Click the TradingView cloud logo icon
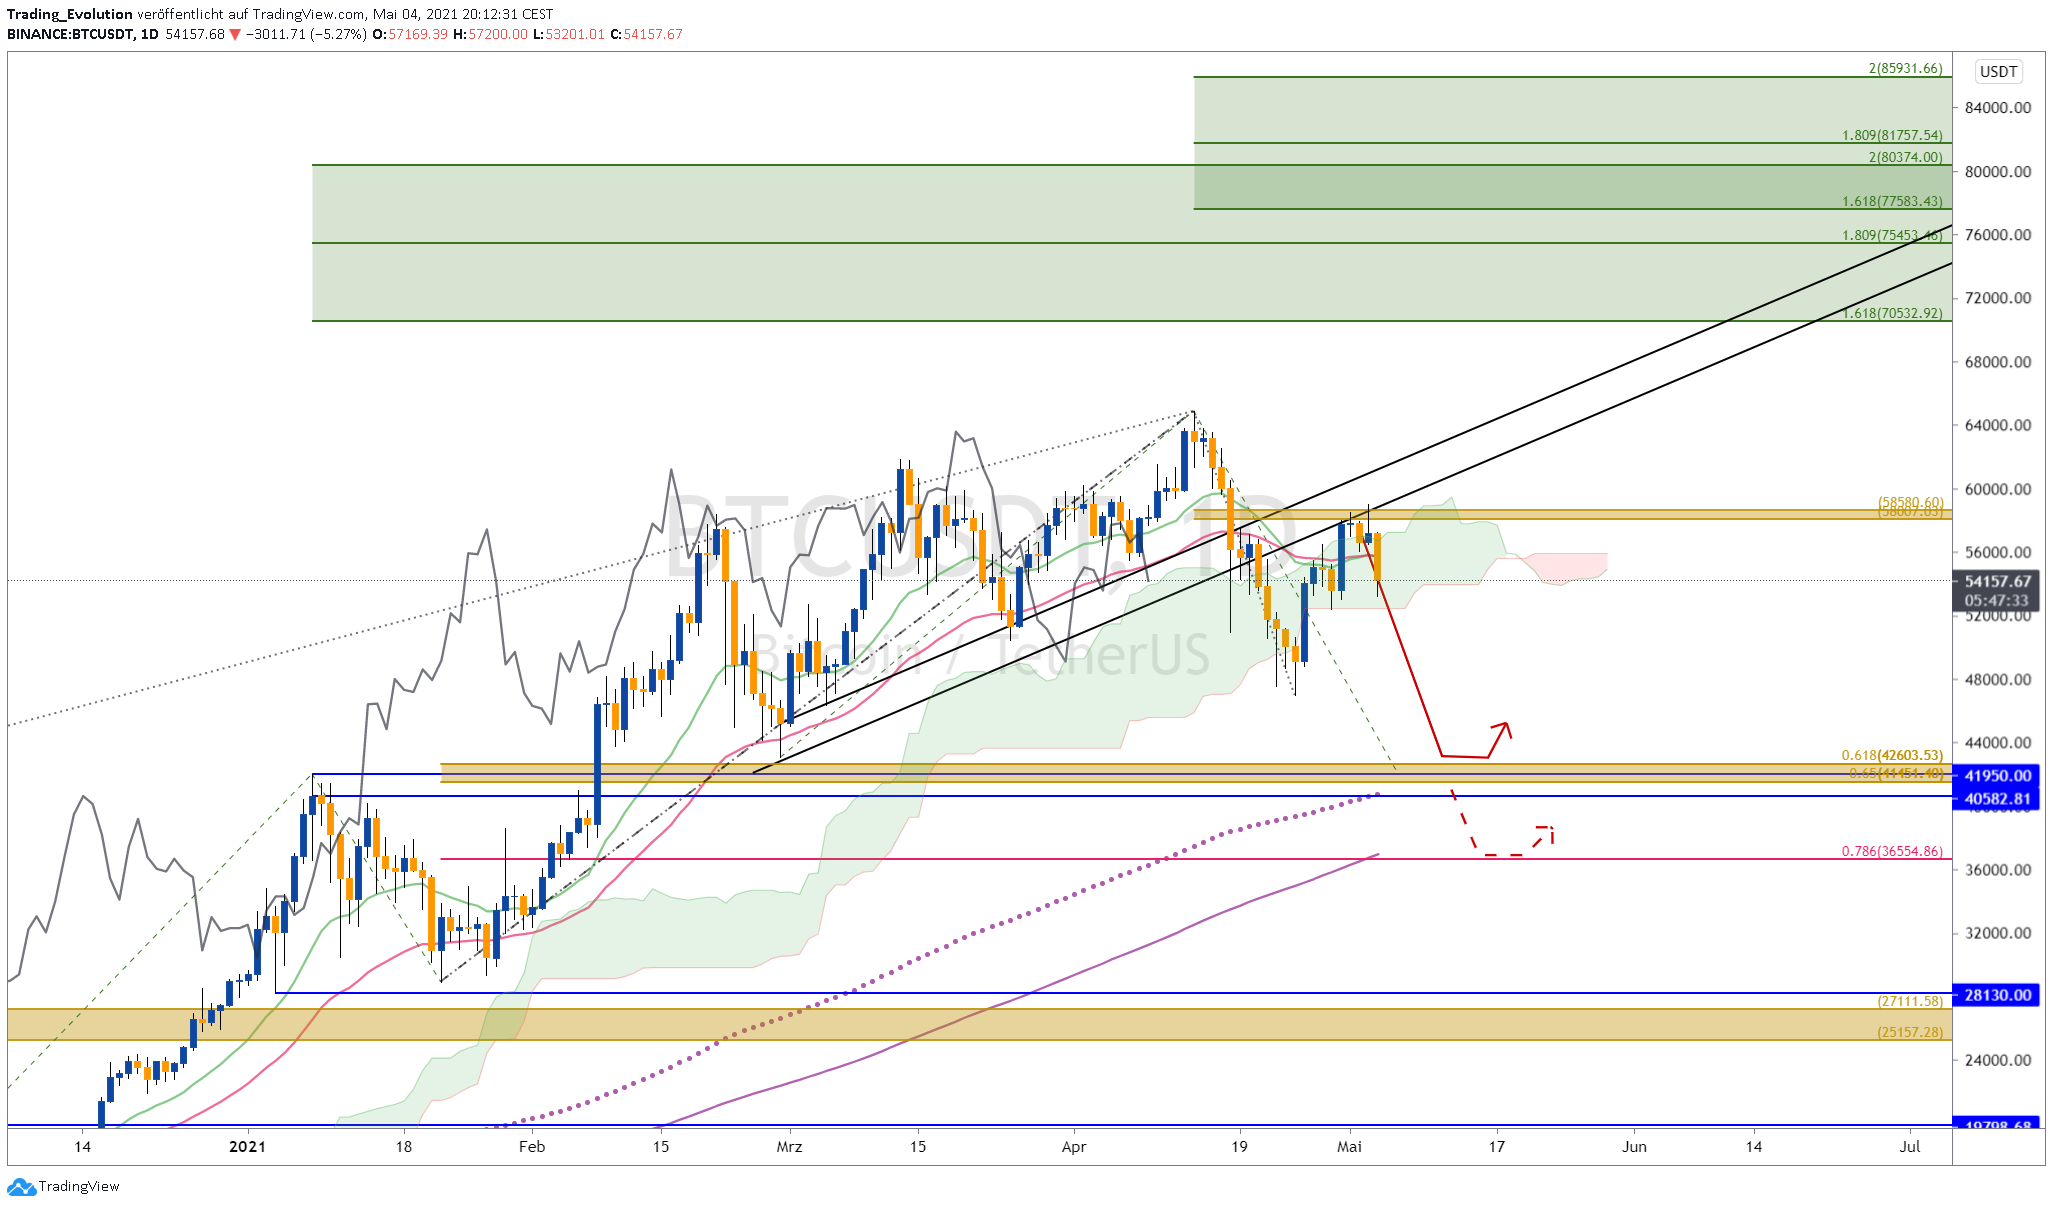The width and height of the screenshot is (2053, 1208). [x=21, y=1187]
